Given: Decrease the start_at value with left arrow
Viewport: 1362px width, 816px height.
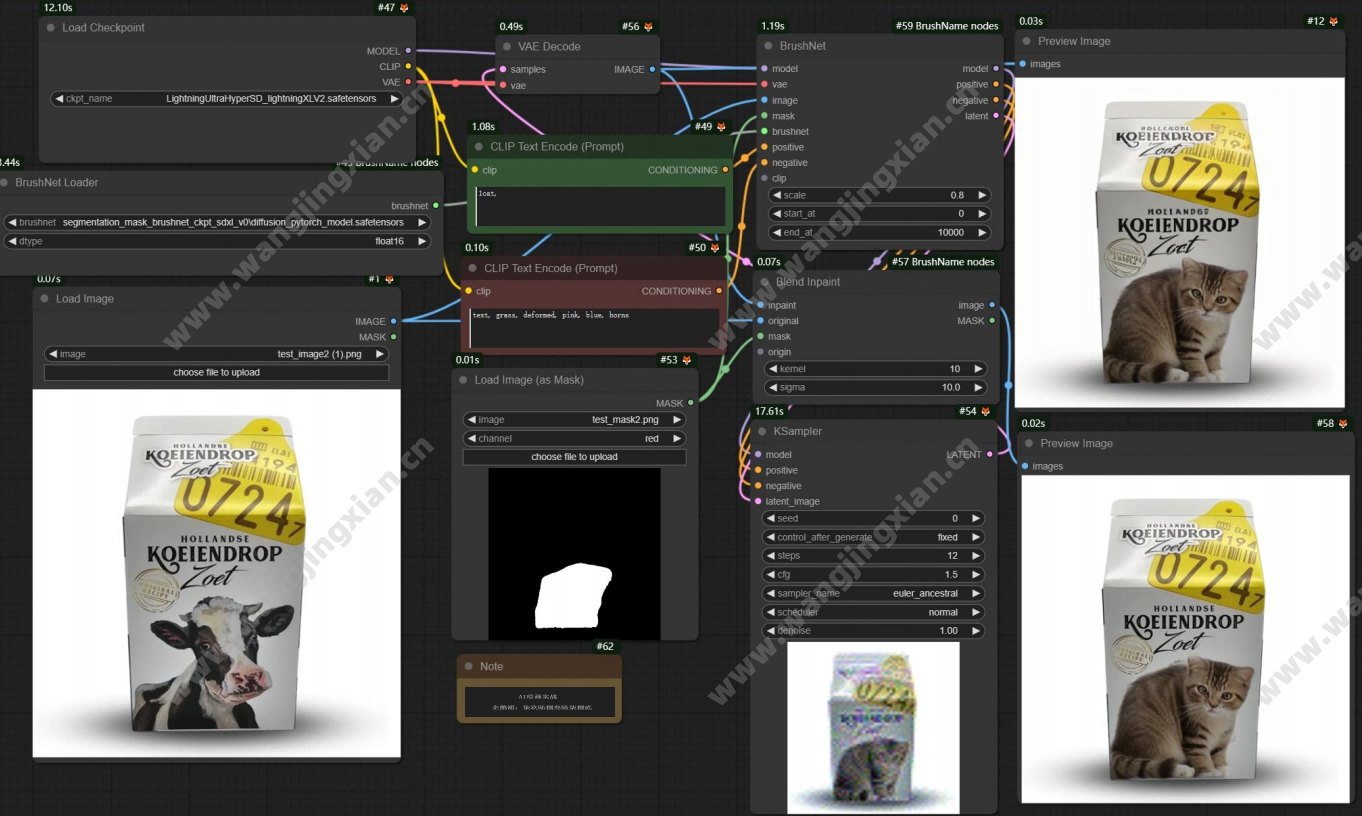Looking at the screenshot, I should [x=775, y=214].
